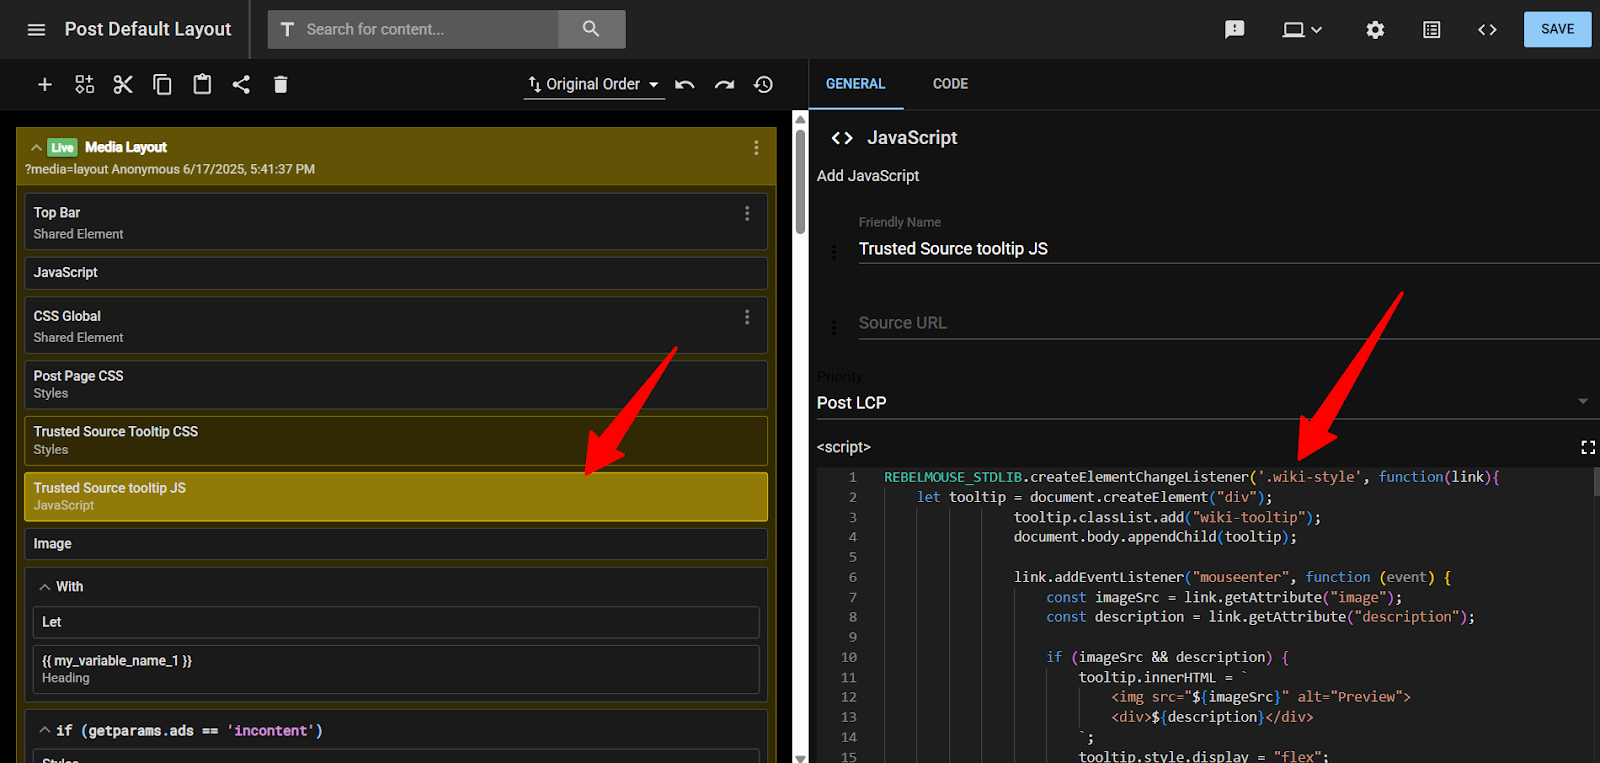Click the left panel scrollbar thumb
1600x763 pixels.
tap(800, 180)
